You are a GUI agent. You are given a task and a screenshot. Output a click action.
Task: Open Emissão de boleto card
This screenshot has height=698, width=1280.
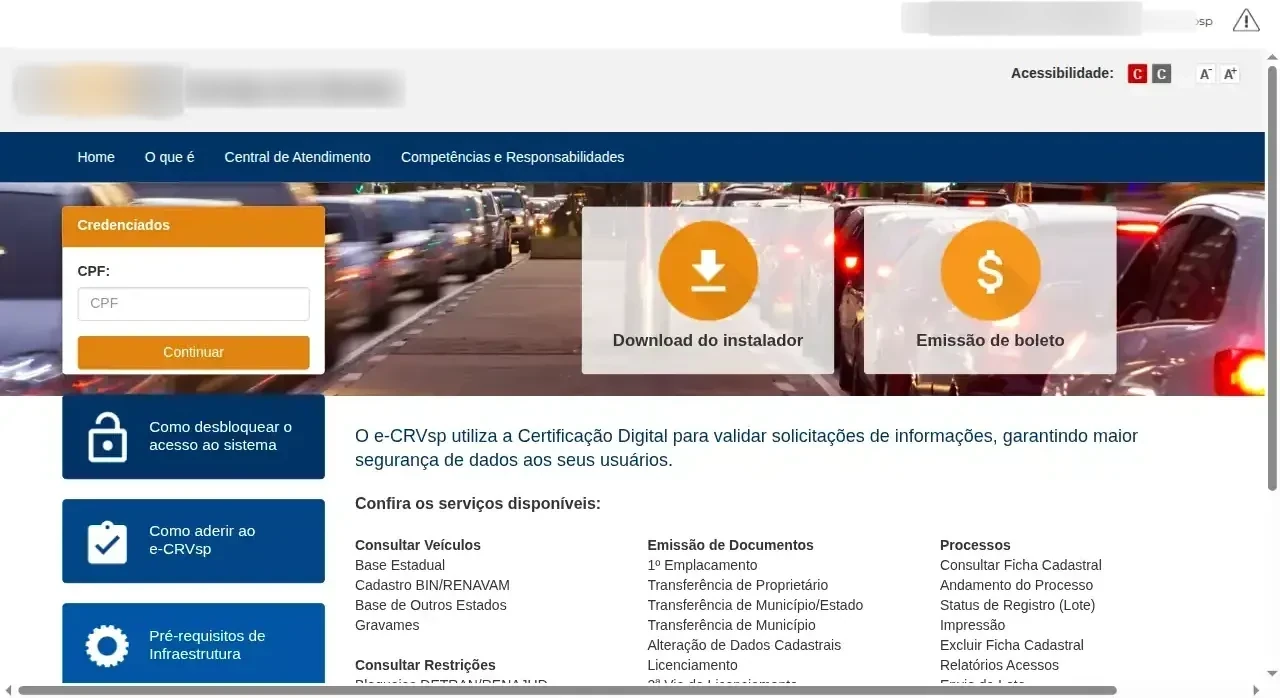[x=990, y=290]
